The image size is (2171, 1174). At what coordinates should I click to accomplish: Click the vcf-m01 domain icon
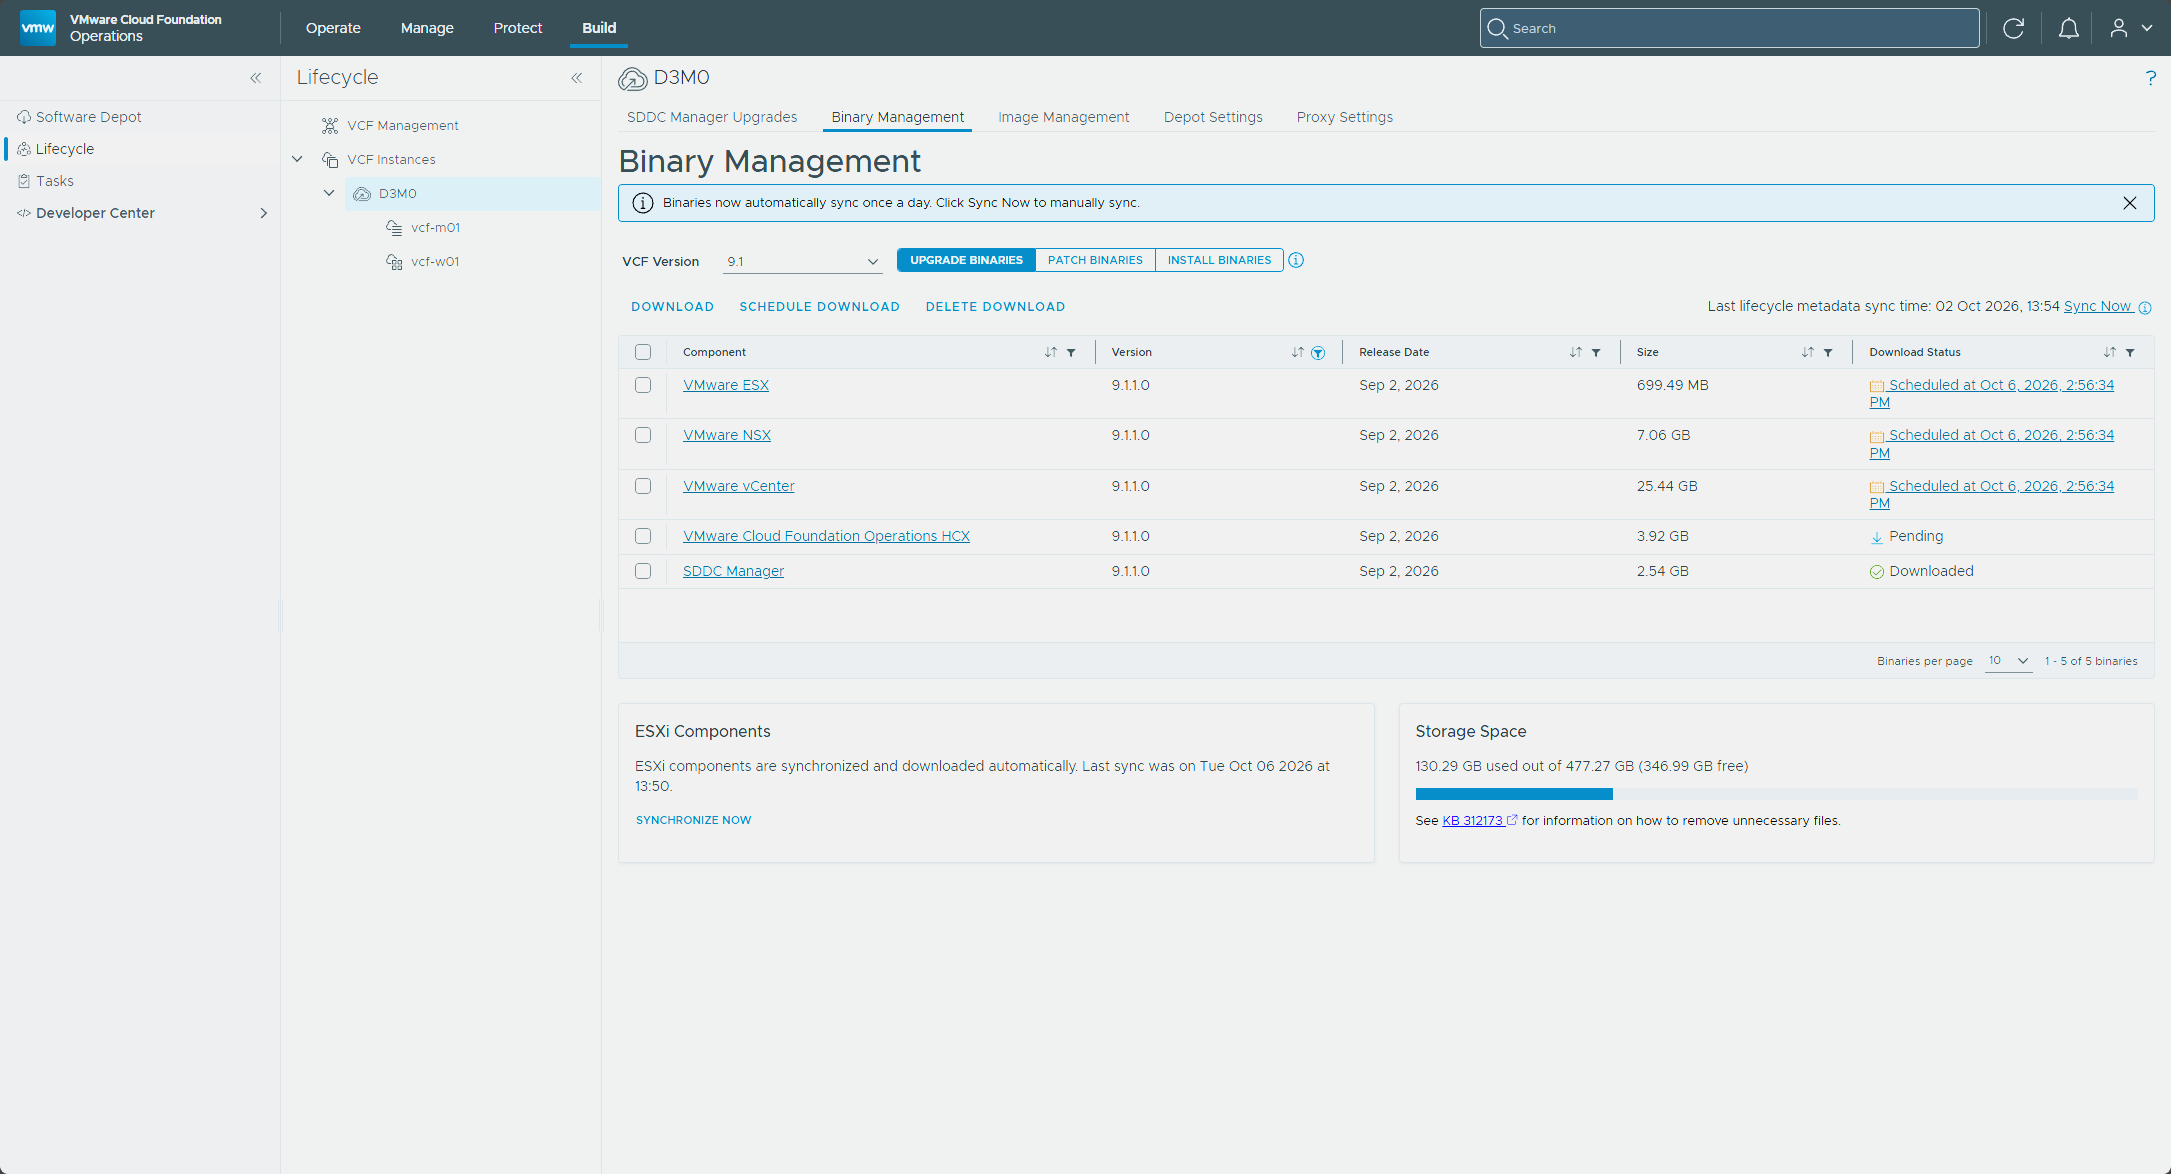click(394, 228)
